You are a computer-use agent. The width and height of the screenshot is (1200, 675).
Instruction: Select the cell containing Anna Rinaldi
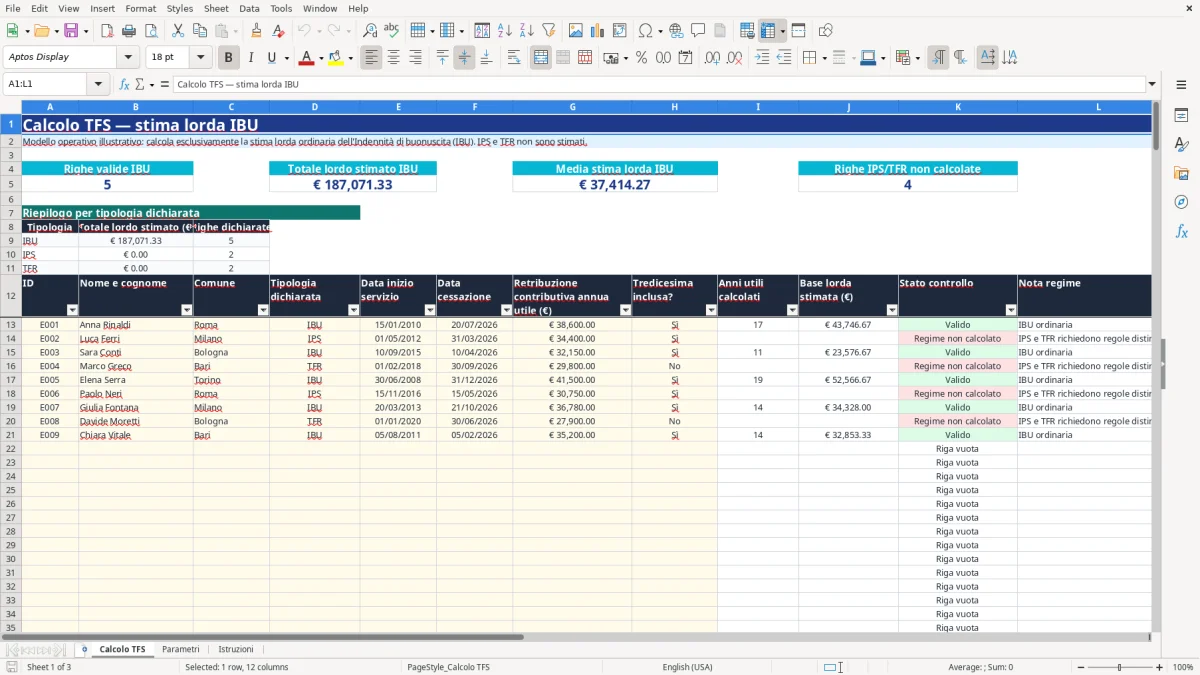coord(136,325)
